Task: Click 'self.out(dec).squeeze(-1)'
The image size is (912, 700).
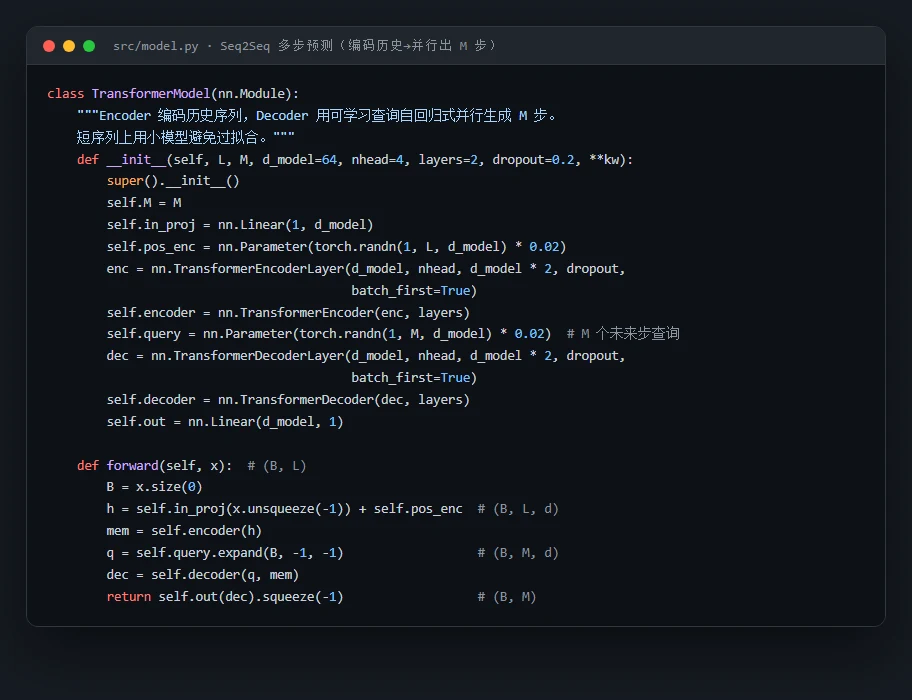Action: [x=251, y=597]
